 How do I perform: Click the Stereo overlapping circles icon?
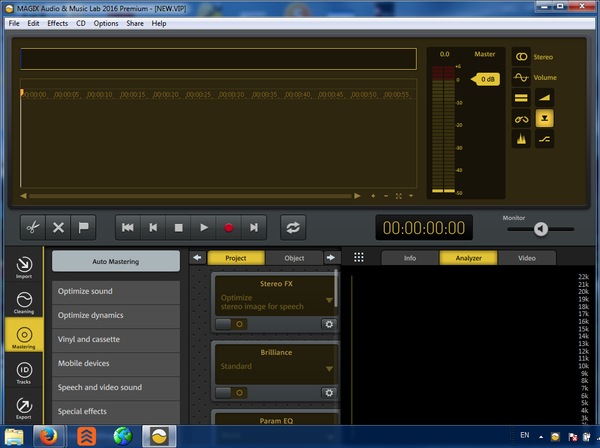(x=521, y=57)
